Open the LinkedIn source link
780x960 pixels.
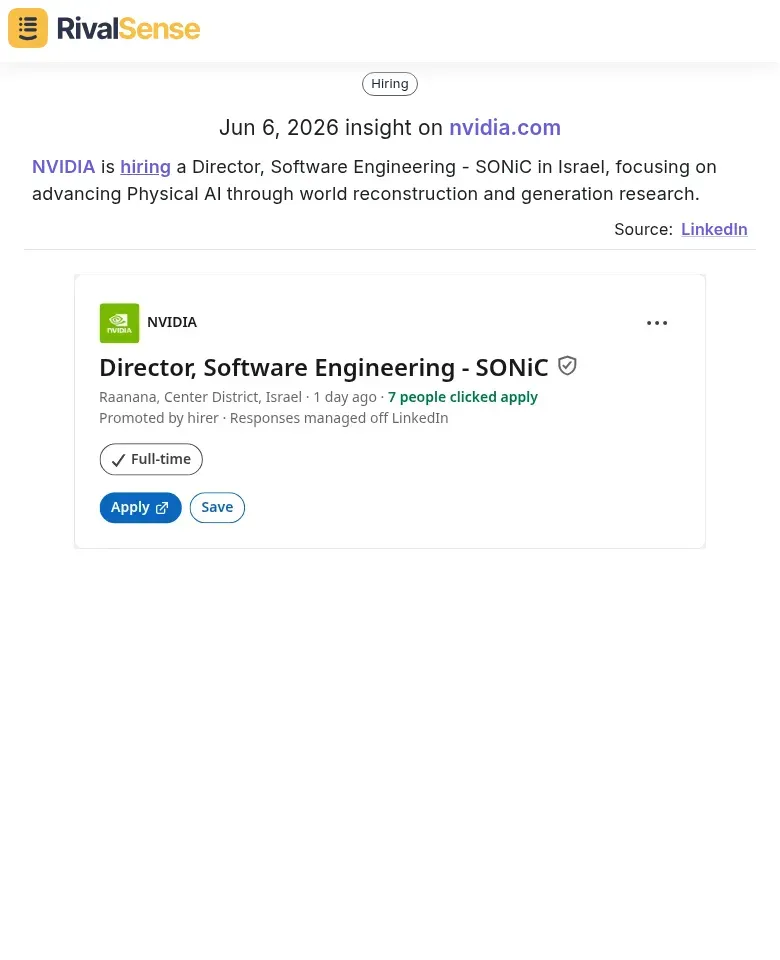click(x=714, y=229)
